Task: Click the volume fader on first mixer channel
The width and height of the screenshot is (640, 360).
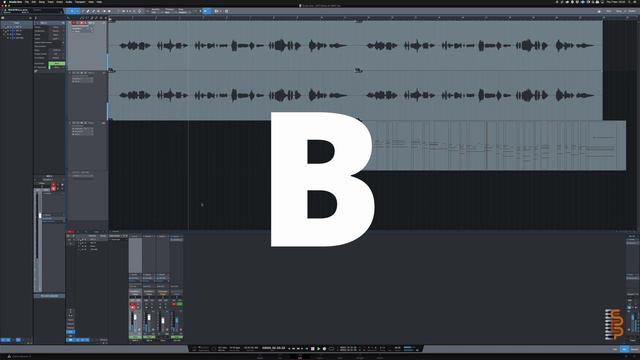Action: [135, 317]
